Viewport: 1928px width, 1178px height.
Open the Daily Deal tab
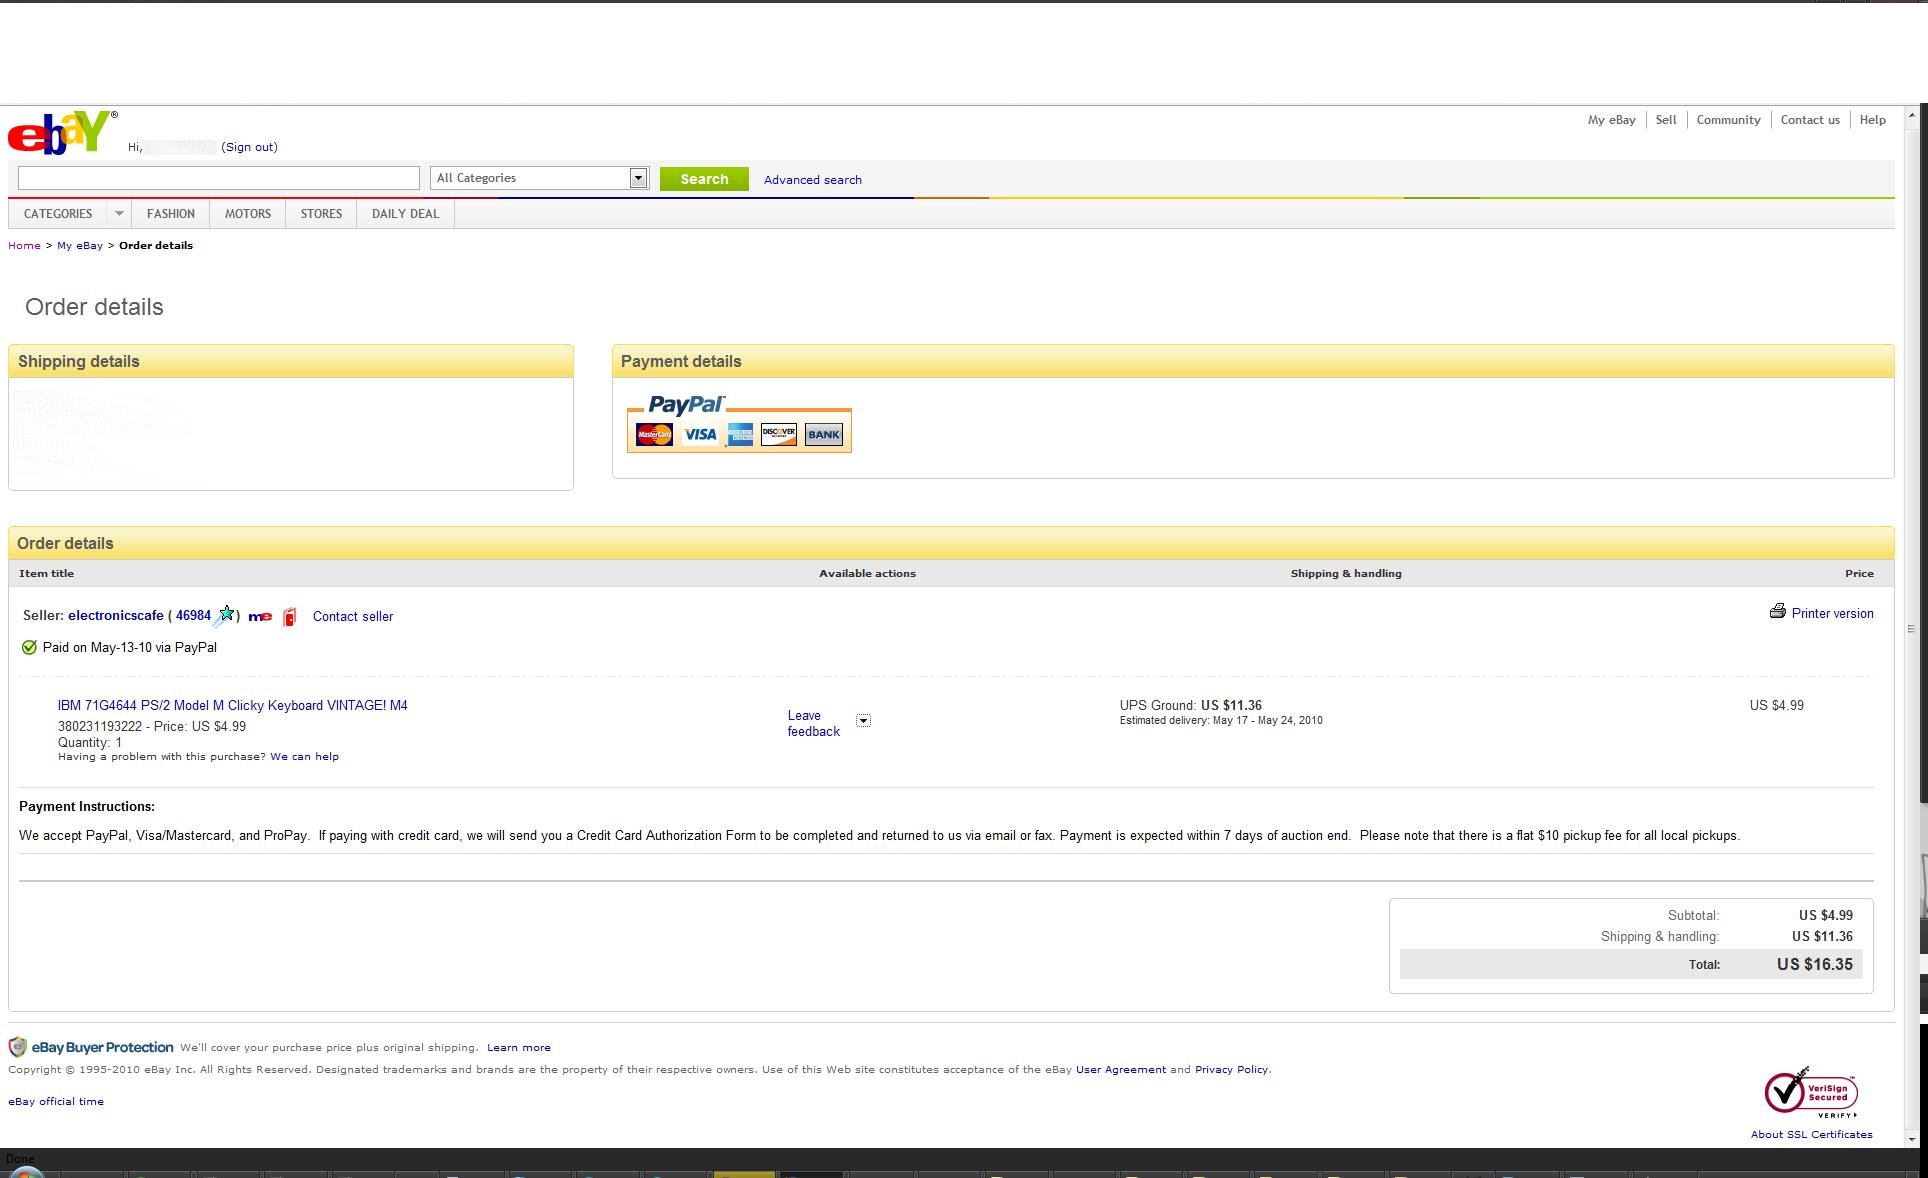tap(405, 213)
